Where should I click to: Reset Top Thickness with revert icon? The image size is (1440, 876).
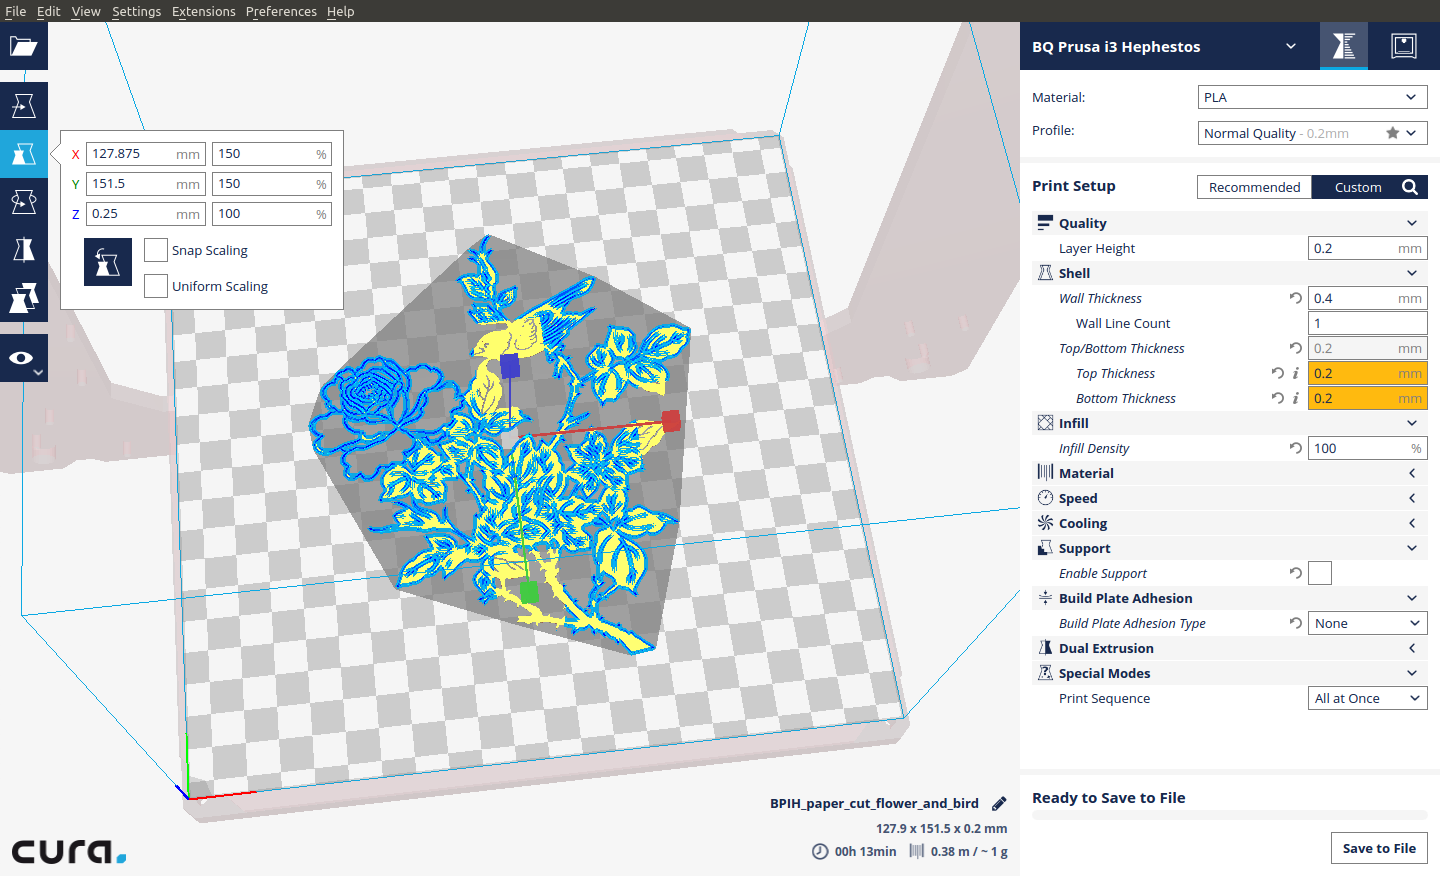point(1278,373)
